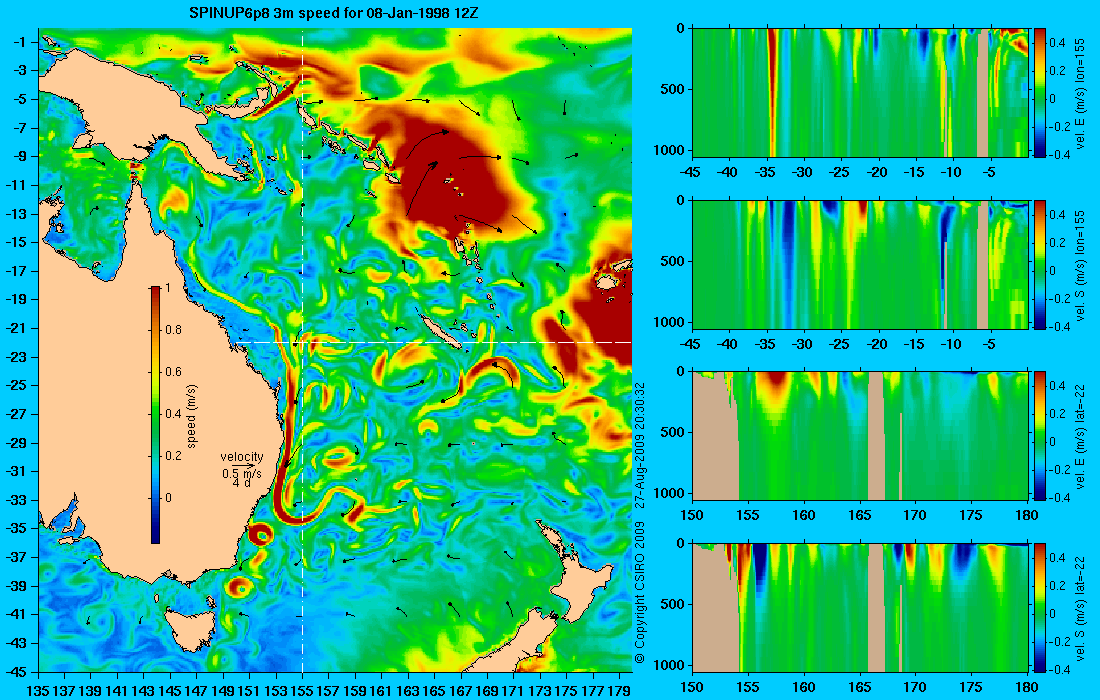Select the vel. S lat=-22 section plot
The height and width of the screenshot is (700, 1100).
[860, 607]
